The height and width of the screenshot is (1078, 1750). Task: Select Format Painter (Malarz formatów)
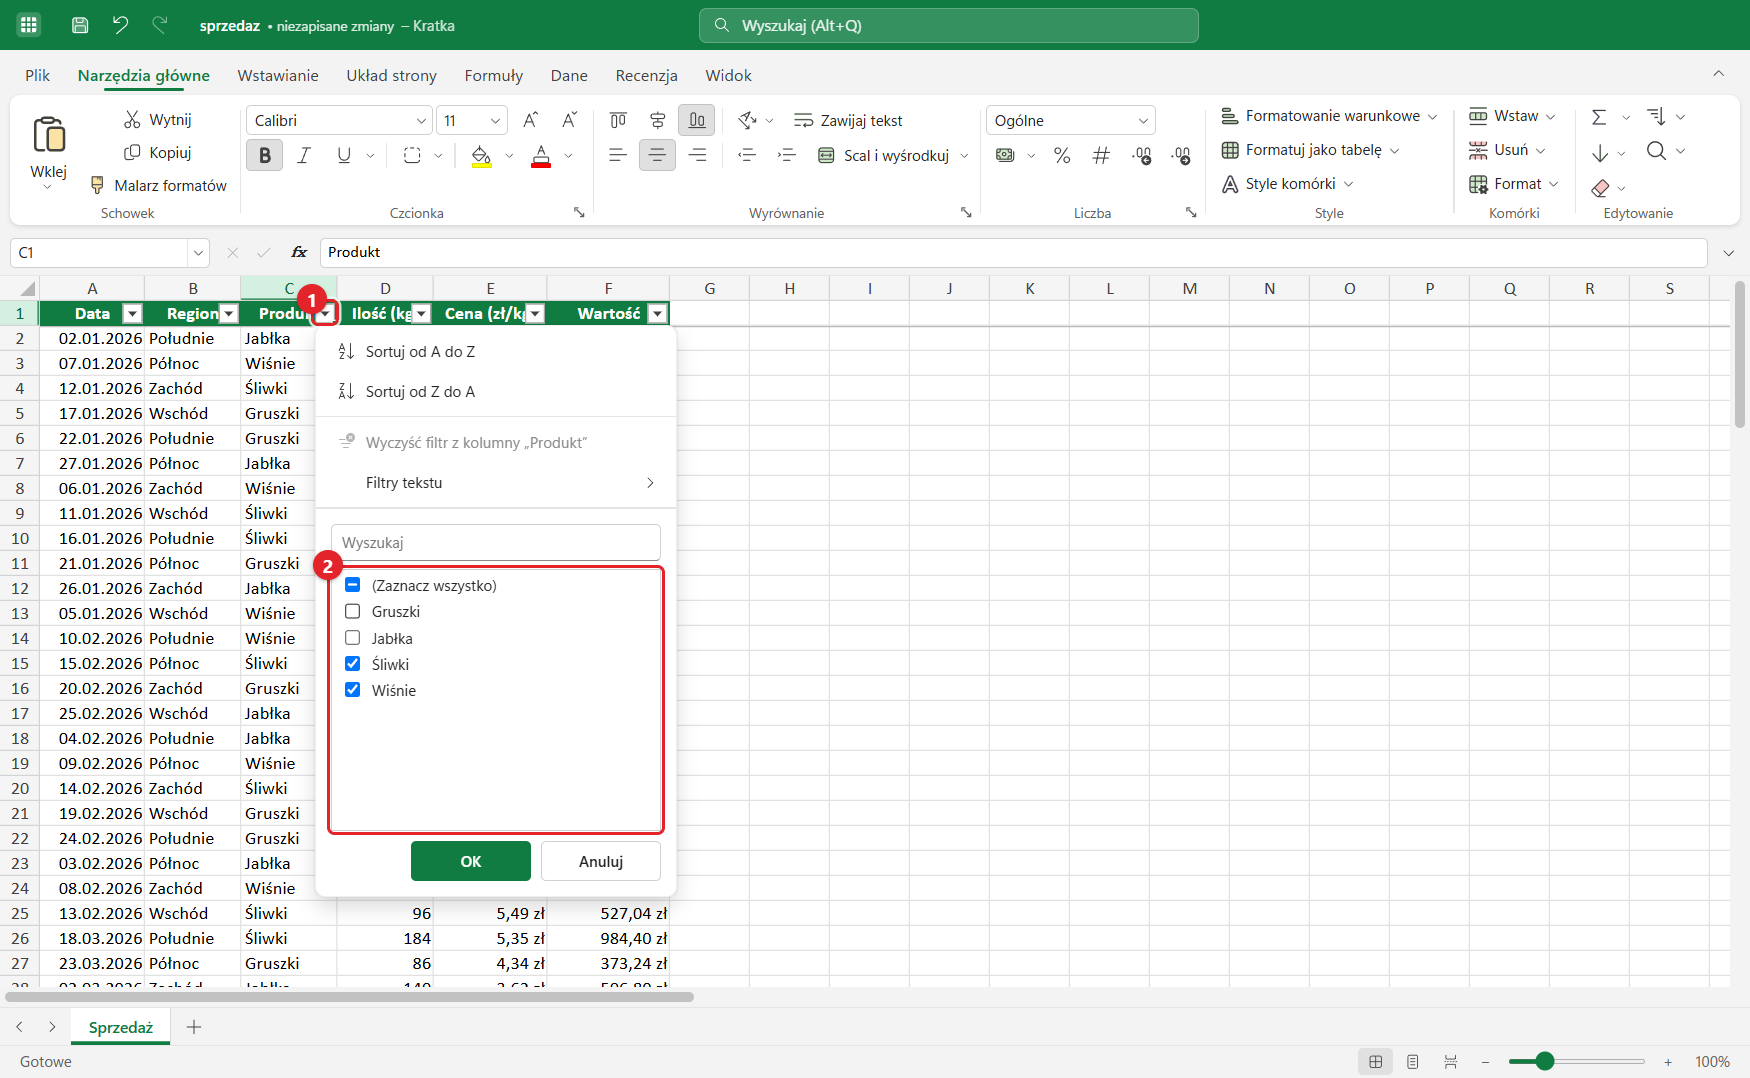click(159, 185)
